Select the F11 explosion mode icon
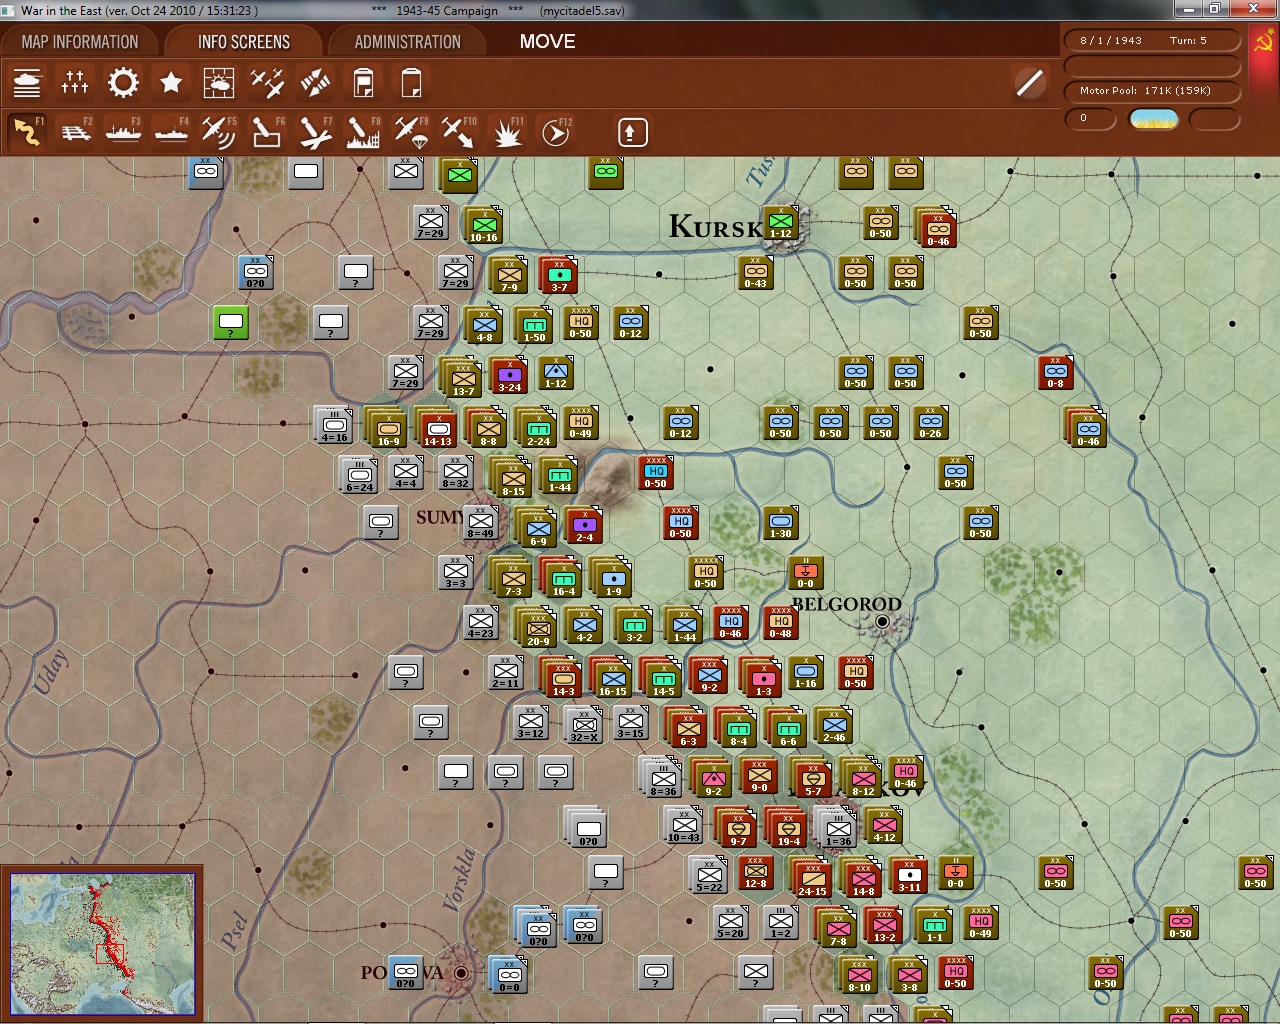 pos(507,132)
